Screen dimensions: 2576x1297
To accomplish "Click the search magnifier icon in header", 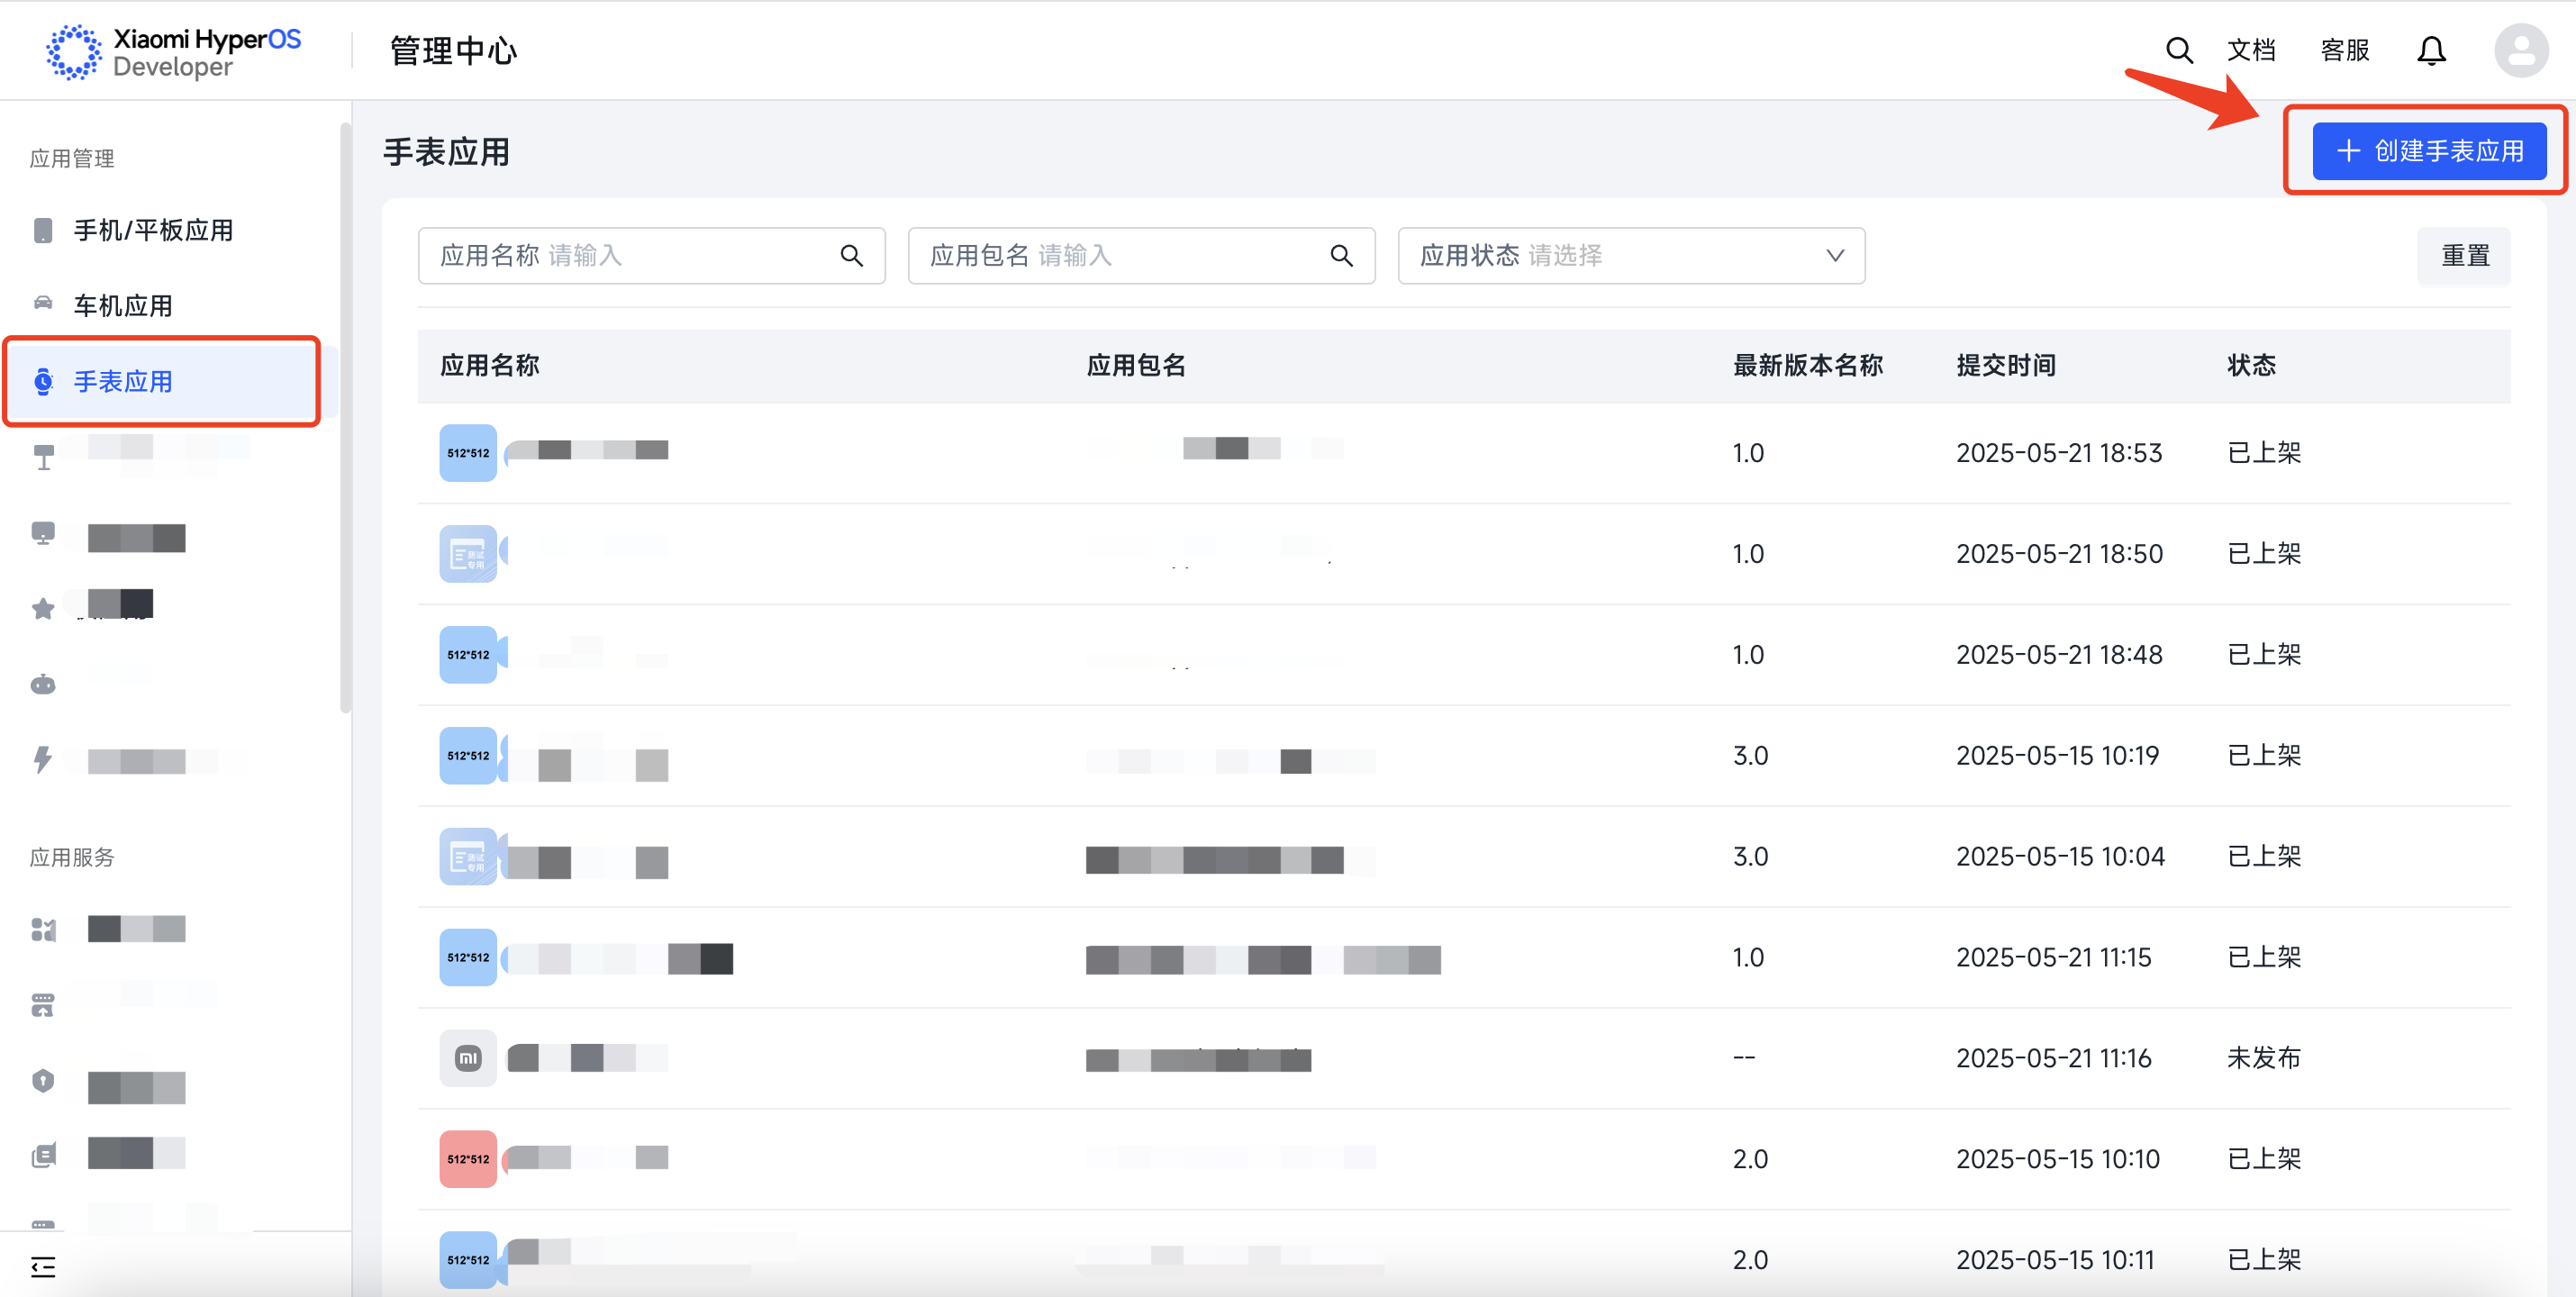I will pos(2179,50).
